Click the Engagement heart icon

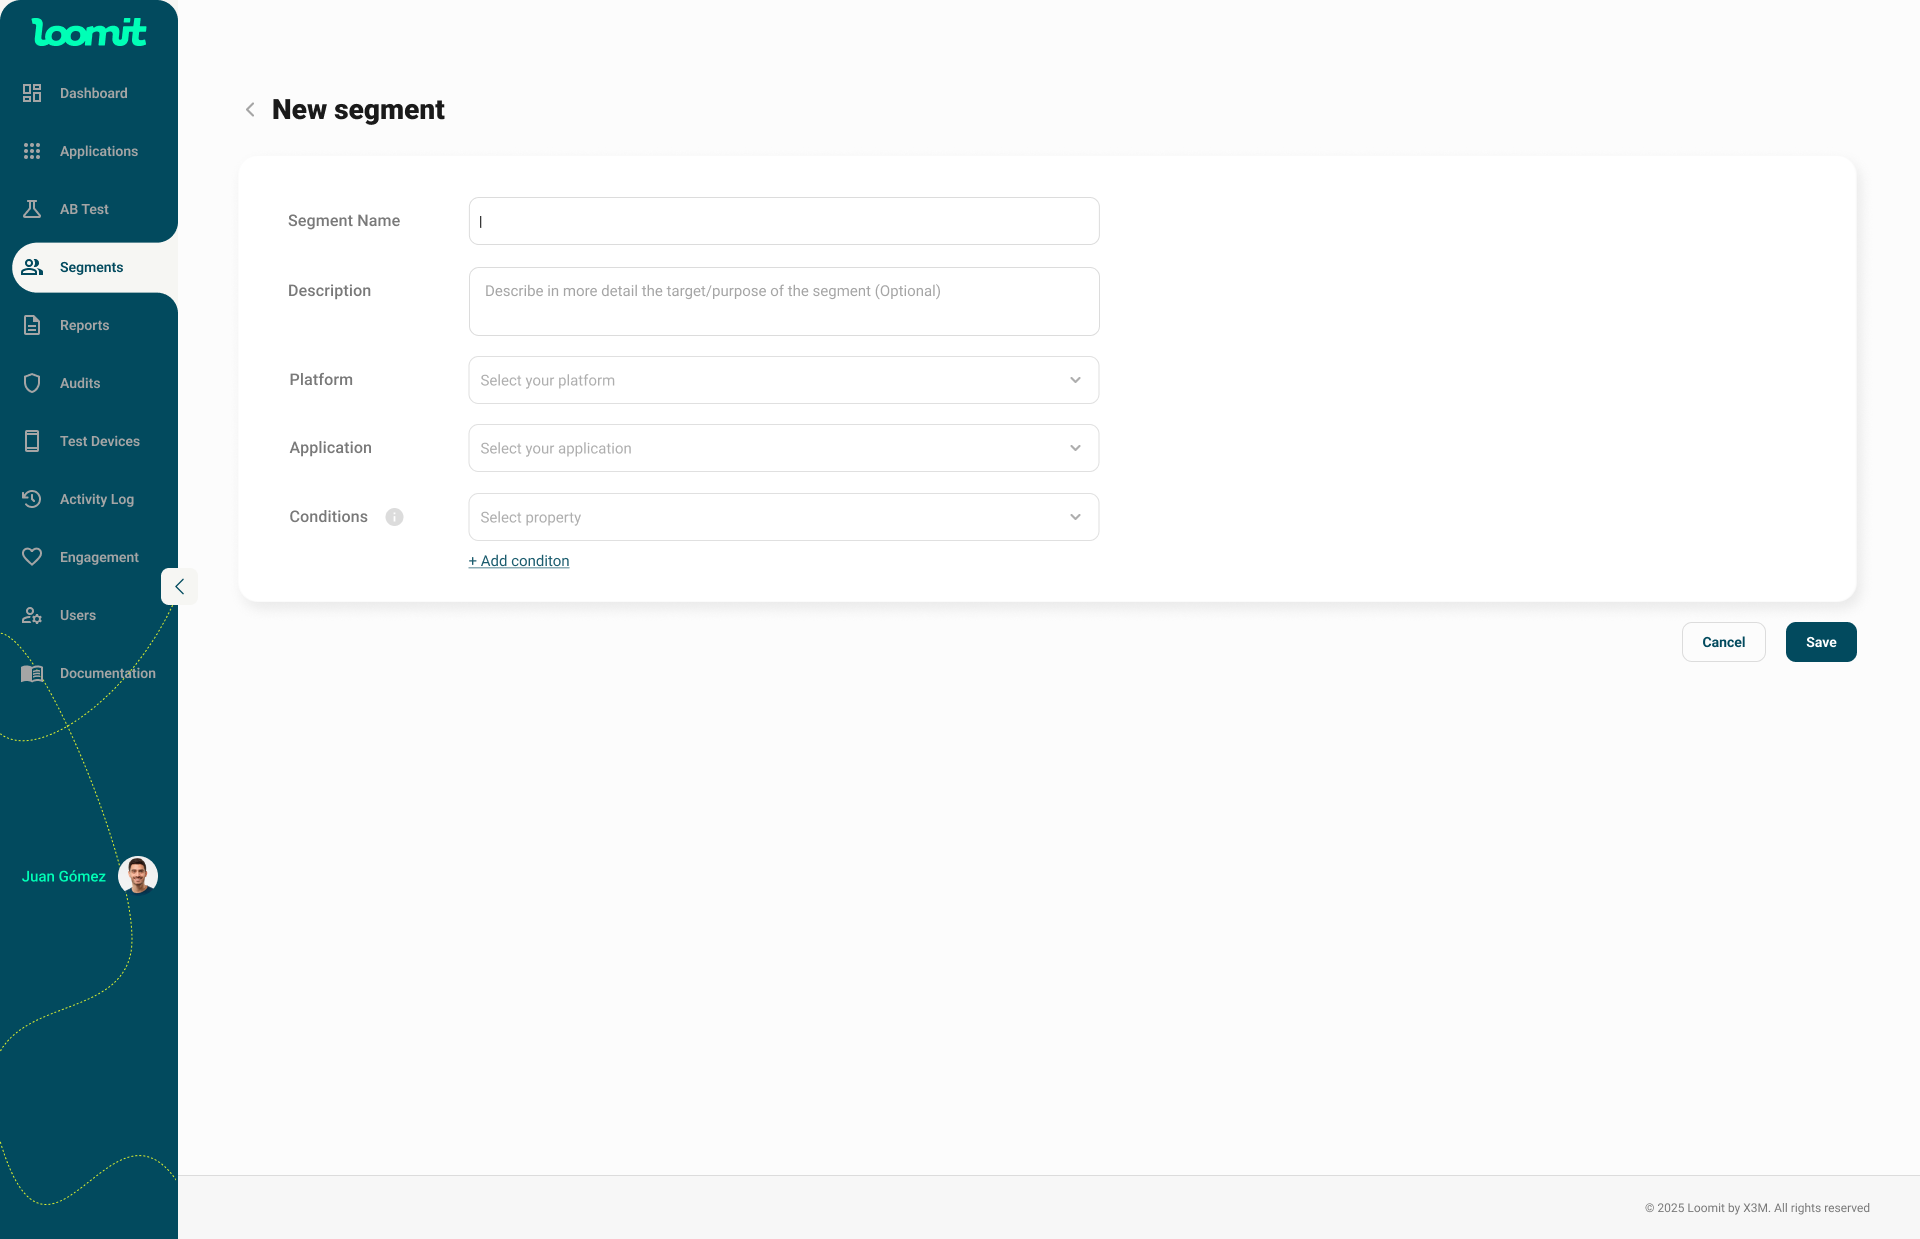pos(32,557)
